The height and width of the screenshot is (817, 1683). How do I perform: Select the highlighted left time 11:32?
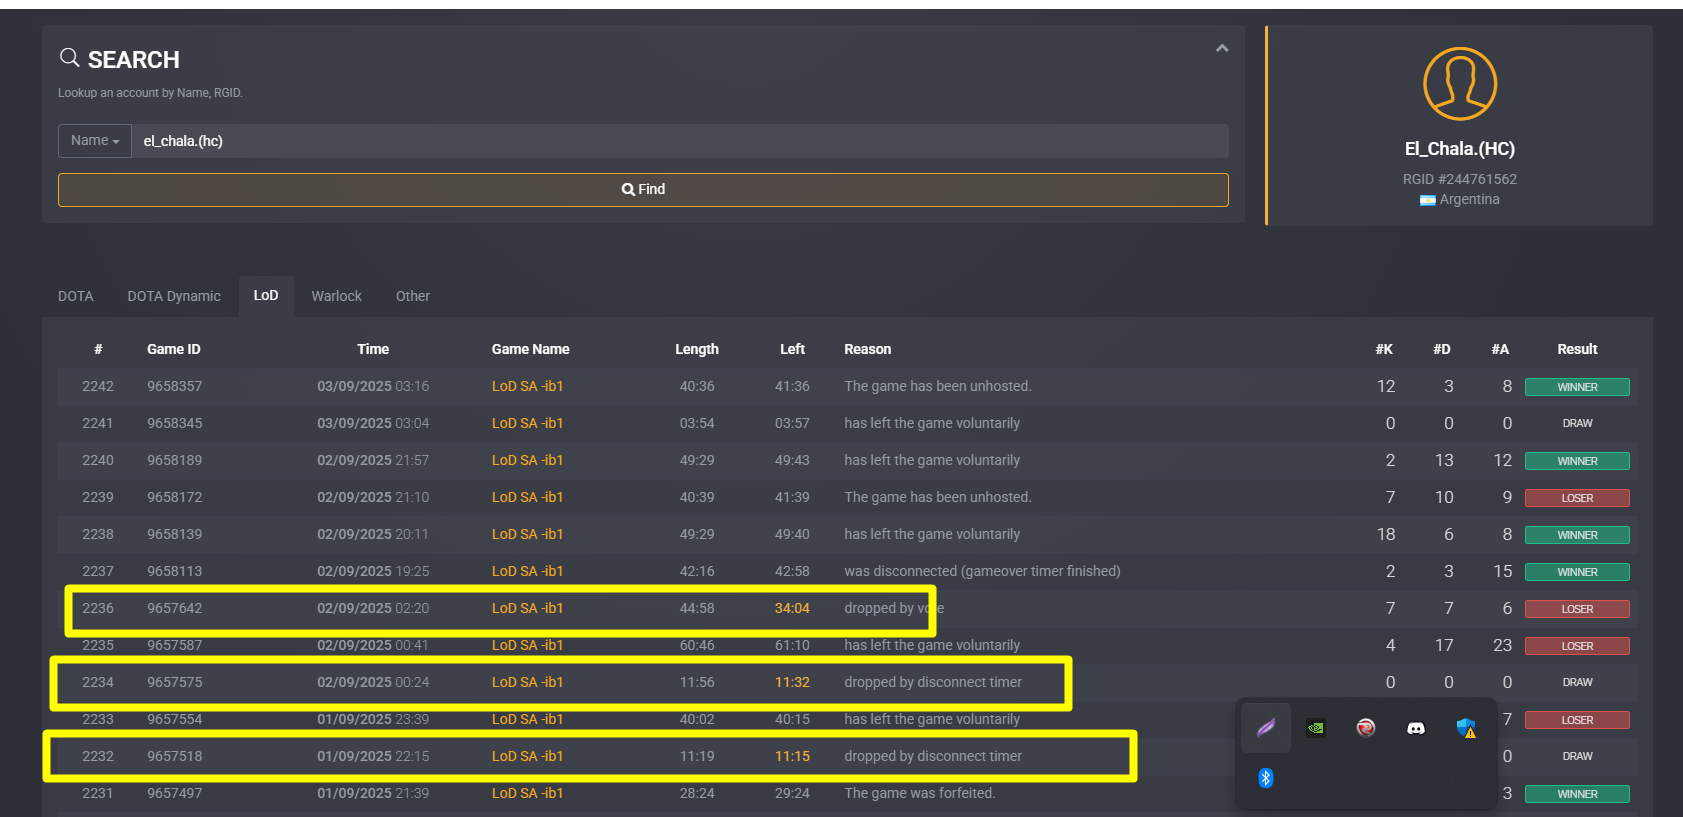click(792, 682)
